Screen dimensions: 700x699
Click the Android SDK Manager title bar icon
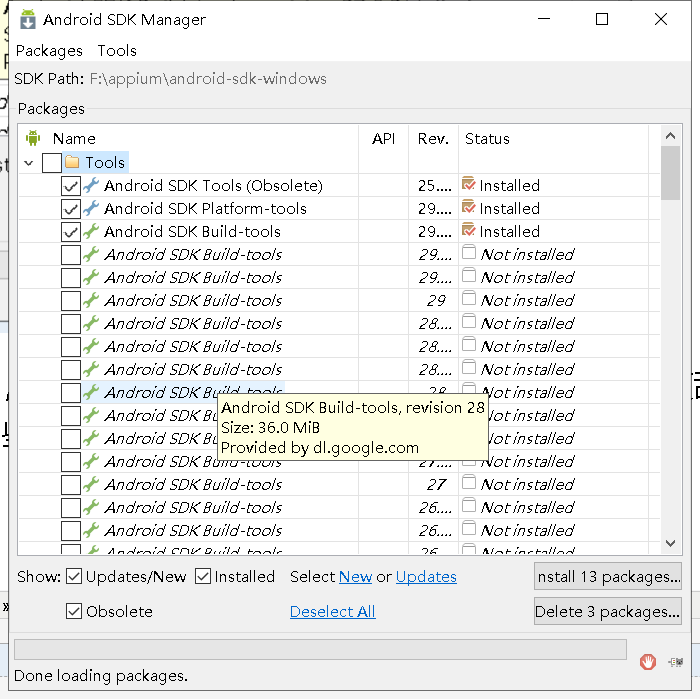(x=28, y=19)
